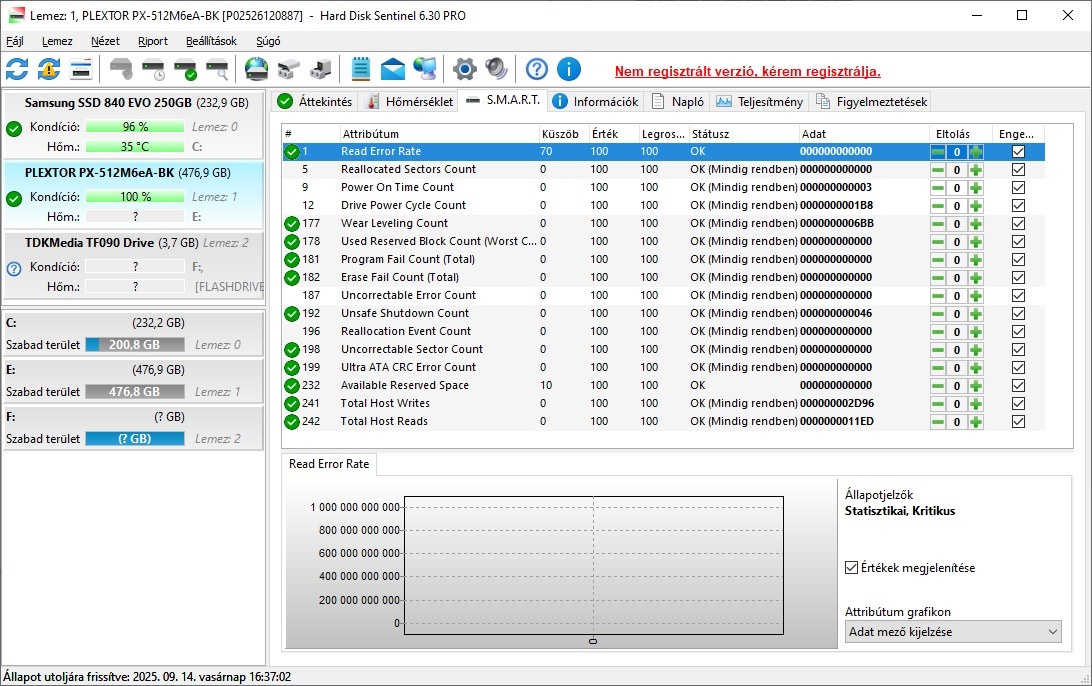Open the Riport menu
This screenshot has height=686, width=1092.
click(x=153, y=41)
